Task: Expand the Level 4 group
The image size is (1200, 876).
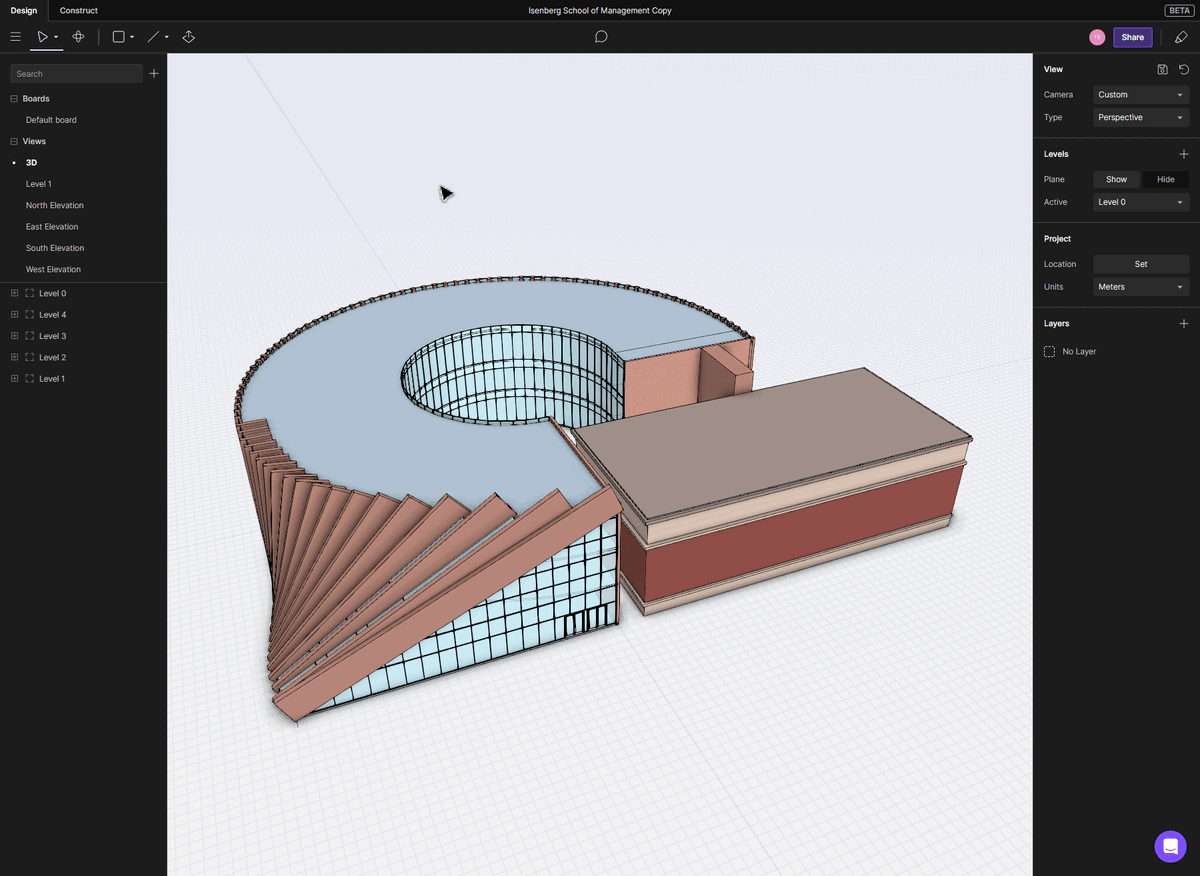Action: 14,315
